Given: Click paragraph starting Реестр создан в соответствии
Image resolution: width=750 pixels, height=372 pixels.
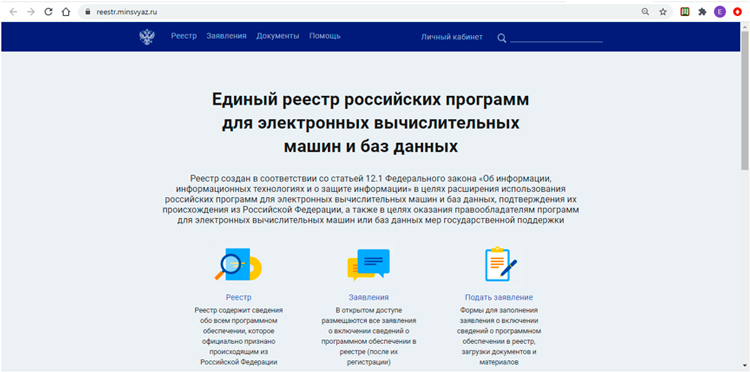Looking at the screenshot, I should point(371,200).
